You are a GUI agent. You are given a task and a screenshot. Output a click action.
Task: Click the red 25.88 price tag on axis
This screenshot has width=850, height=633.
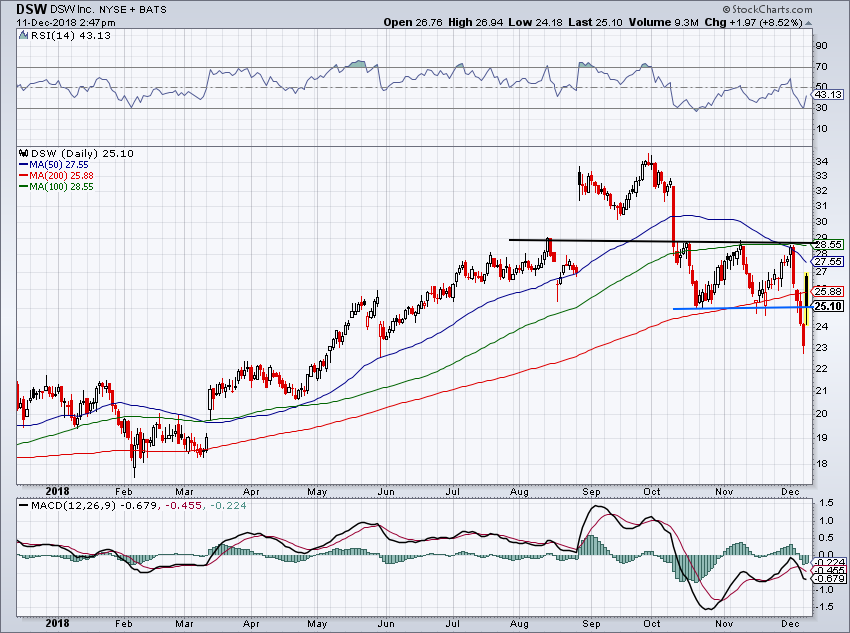point(828,291)
